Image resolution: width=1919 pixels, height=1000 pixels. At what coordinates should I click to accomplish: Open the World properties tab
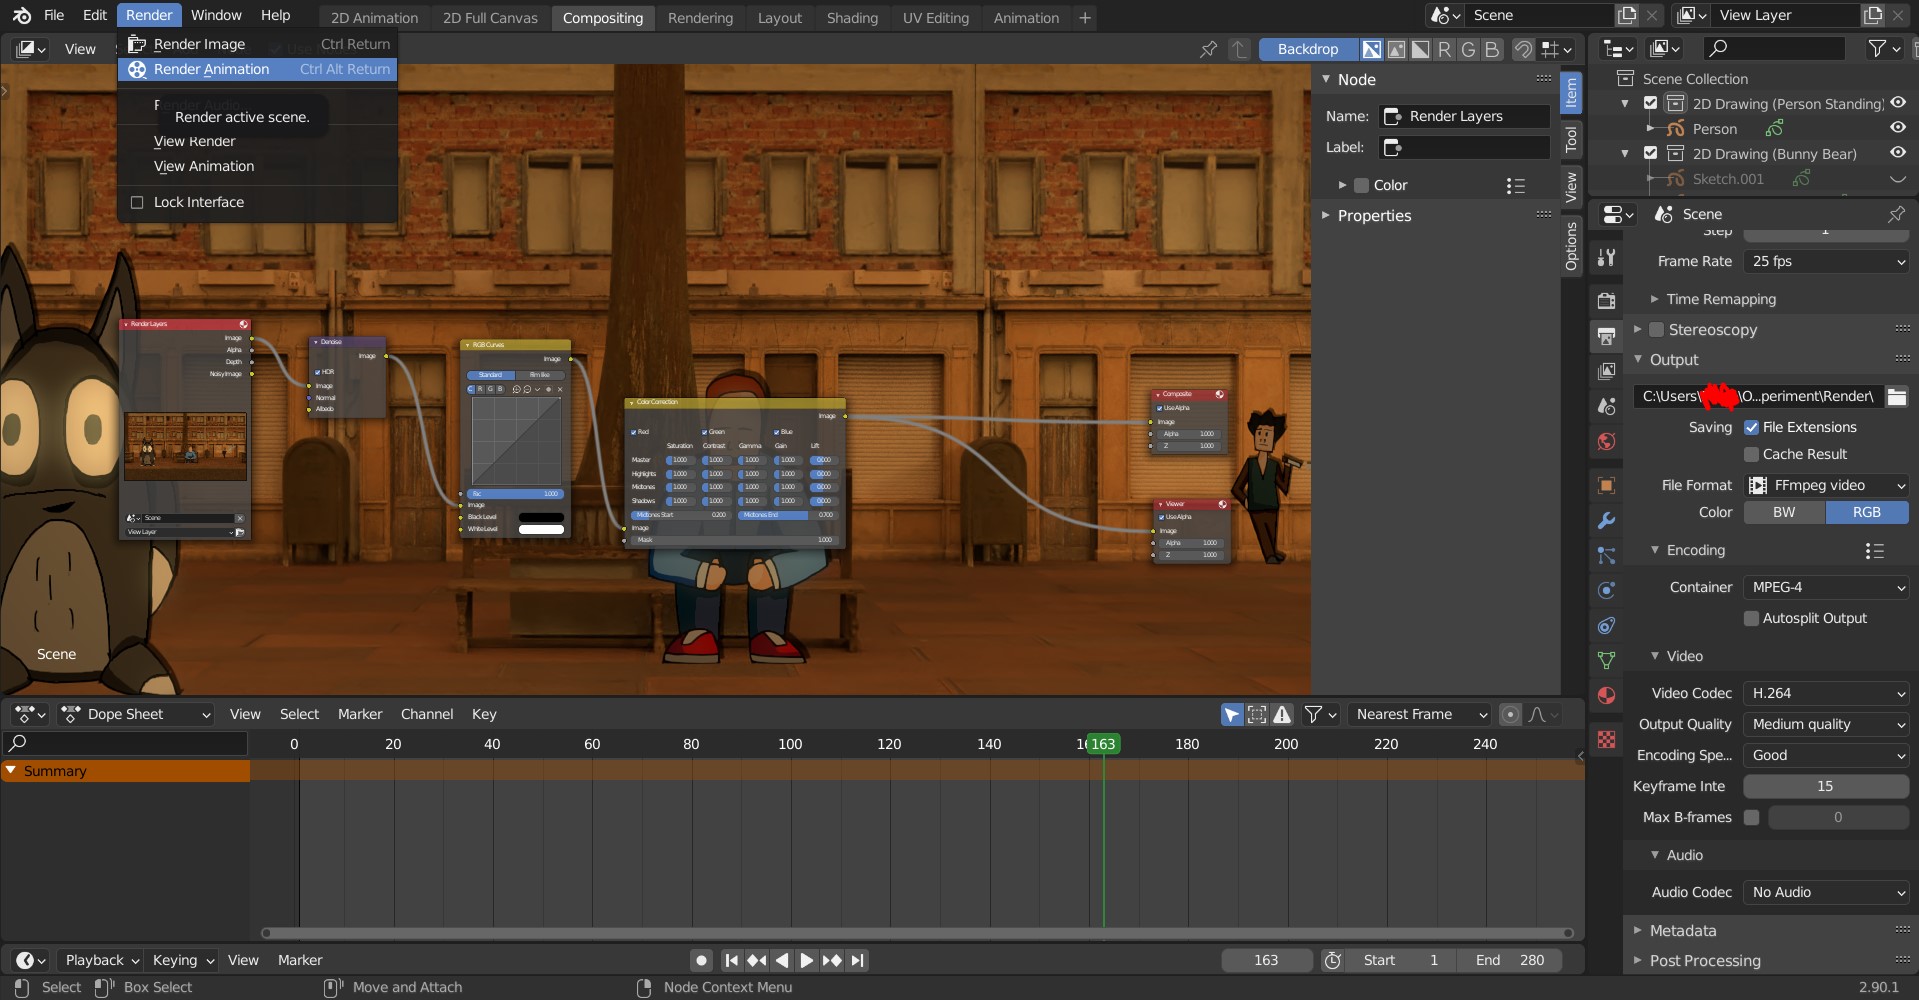[x=1606, y=441]
